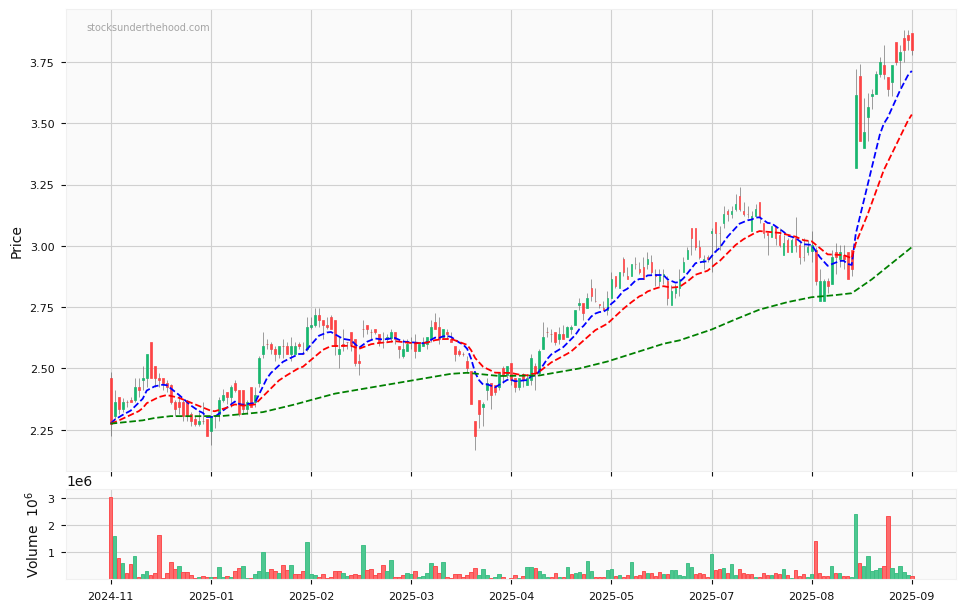Click the 2025-01 date label
The height and width of the screenshot is (611, 966).
tap(211, 596)
